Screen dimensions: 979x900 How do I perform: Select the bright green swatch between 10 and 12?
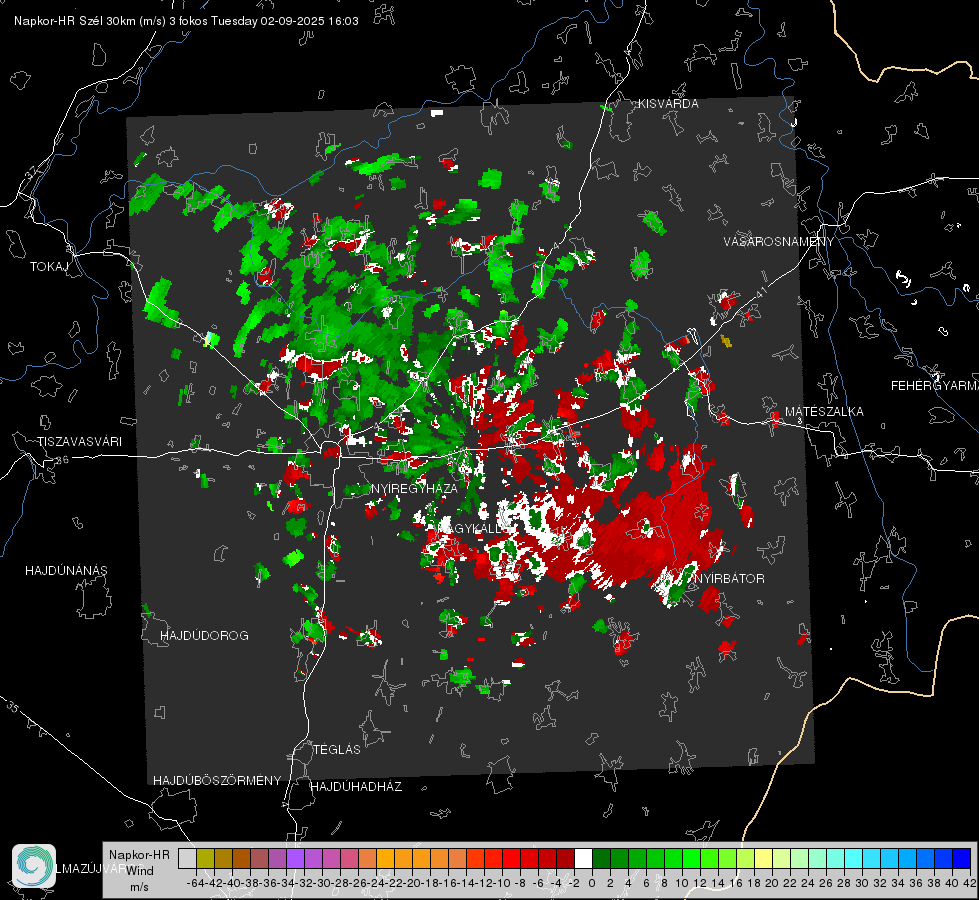pos(691,858)
